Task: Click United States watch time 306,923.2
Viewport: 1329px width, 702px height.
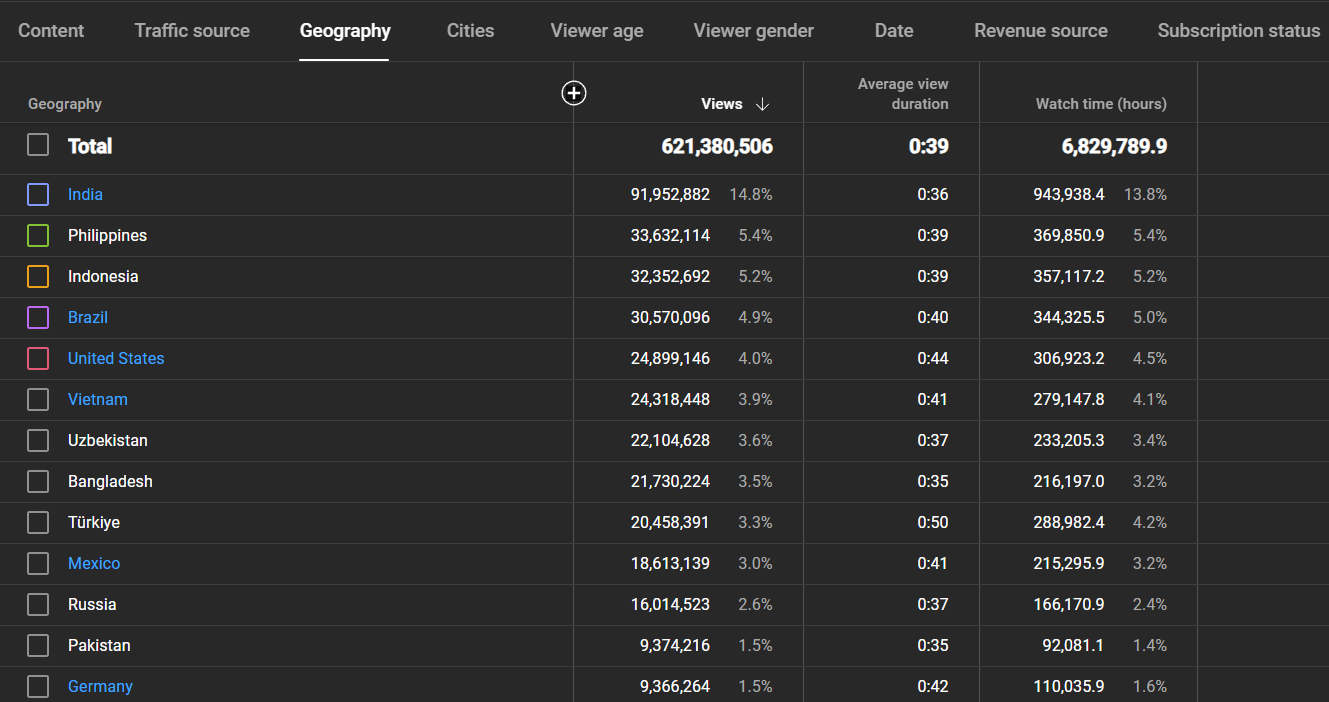Action: [1069, 358]
